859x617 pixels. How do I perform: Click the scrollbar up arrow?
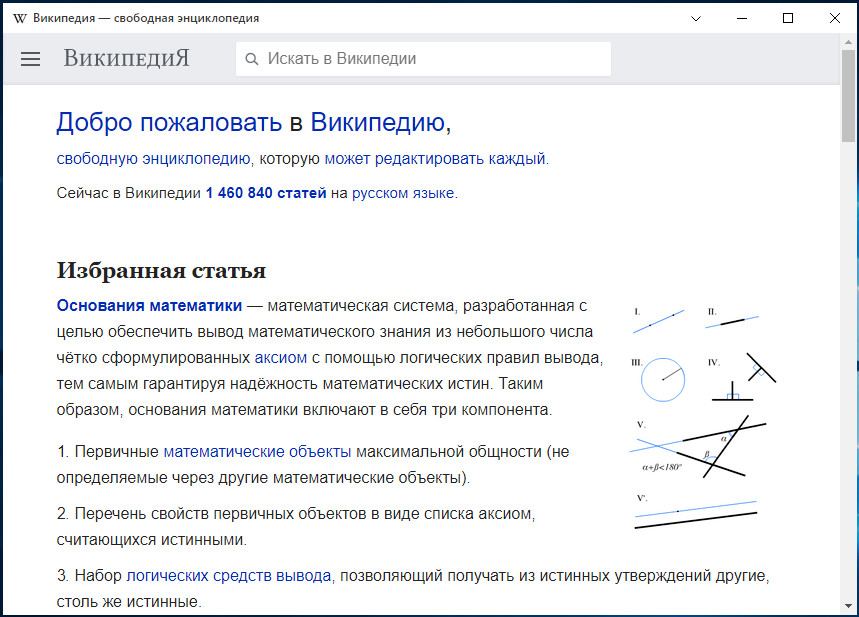(x=849, y=42)
